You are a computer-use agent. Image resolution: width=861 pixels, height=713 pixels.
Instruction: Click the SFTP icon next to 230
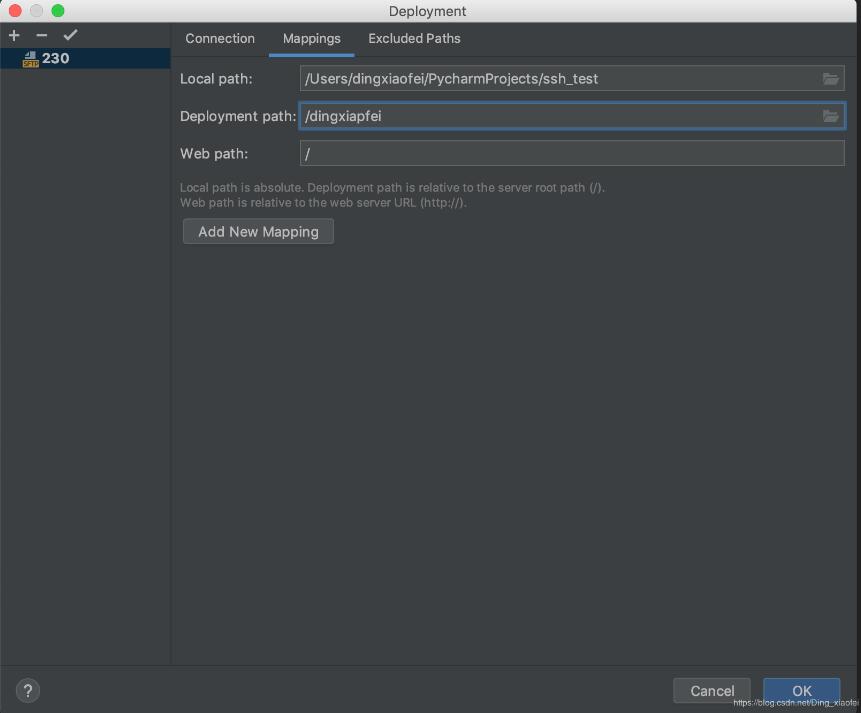[30, 59]
